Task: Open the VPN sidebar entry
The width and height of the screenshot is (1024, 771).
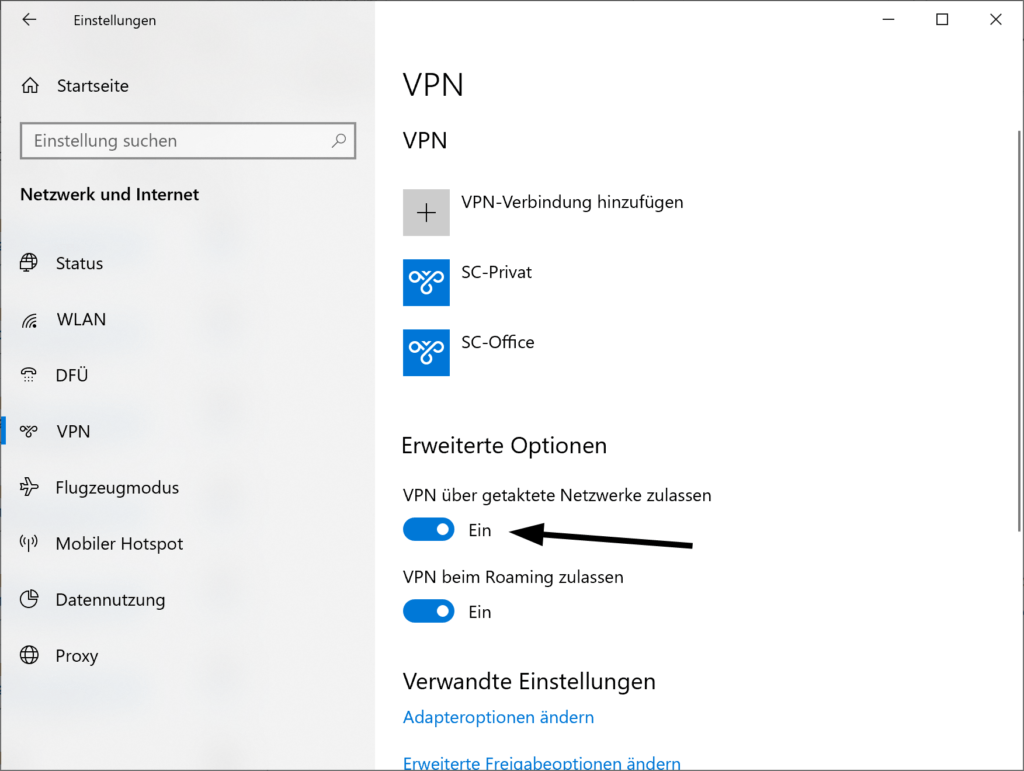Action: tap(73, 432)
